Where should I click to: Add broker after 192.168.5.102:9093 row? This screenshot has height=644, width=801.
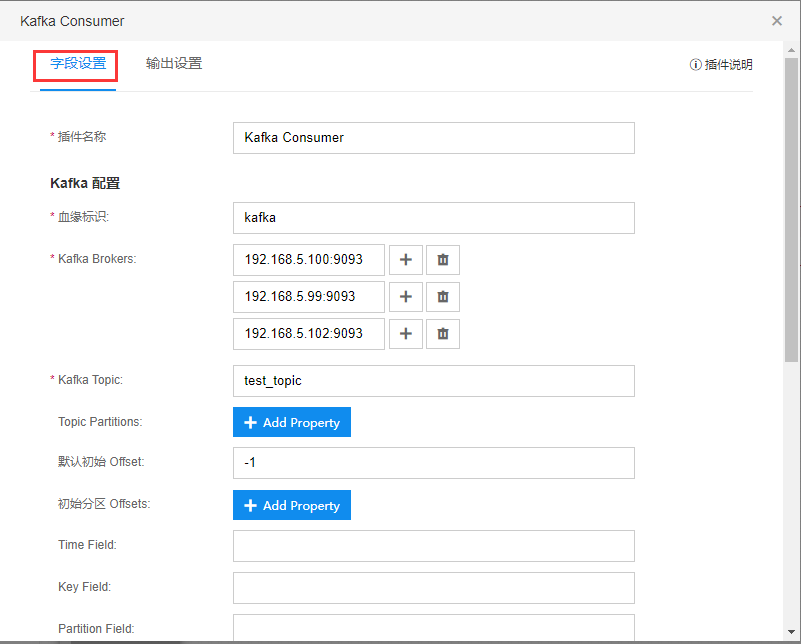coord(406,334)
